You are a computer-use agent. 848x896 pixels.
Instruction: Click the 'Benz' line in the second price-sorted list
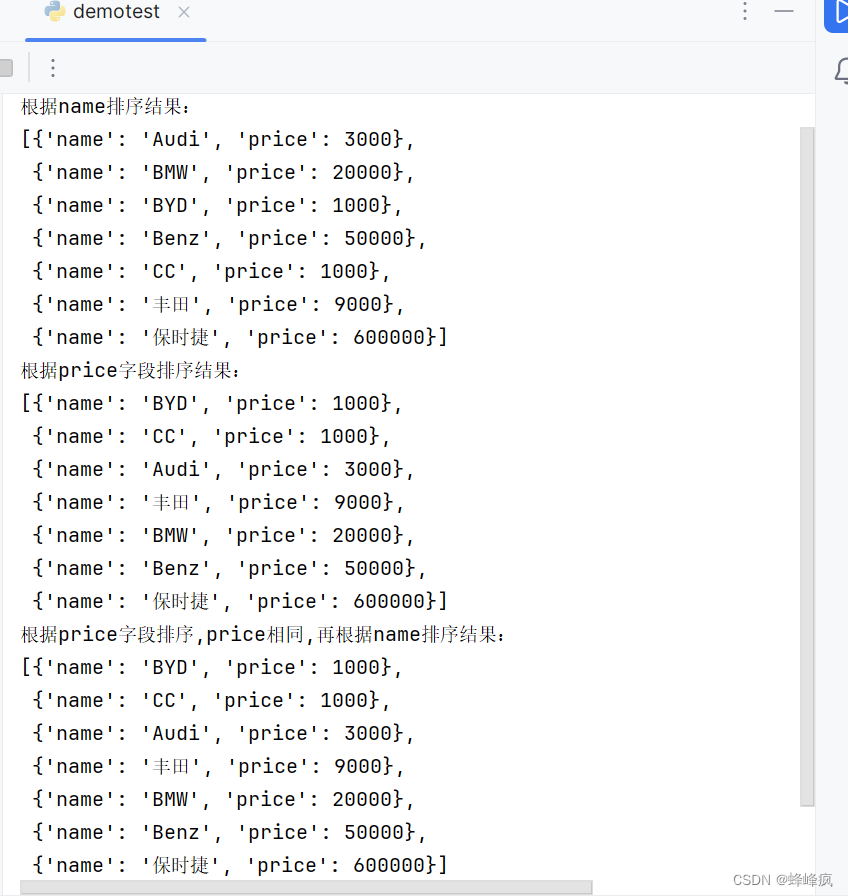click(229, 569)
